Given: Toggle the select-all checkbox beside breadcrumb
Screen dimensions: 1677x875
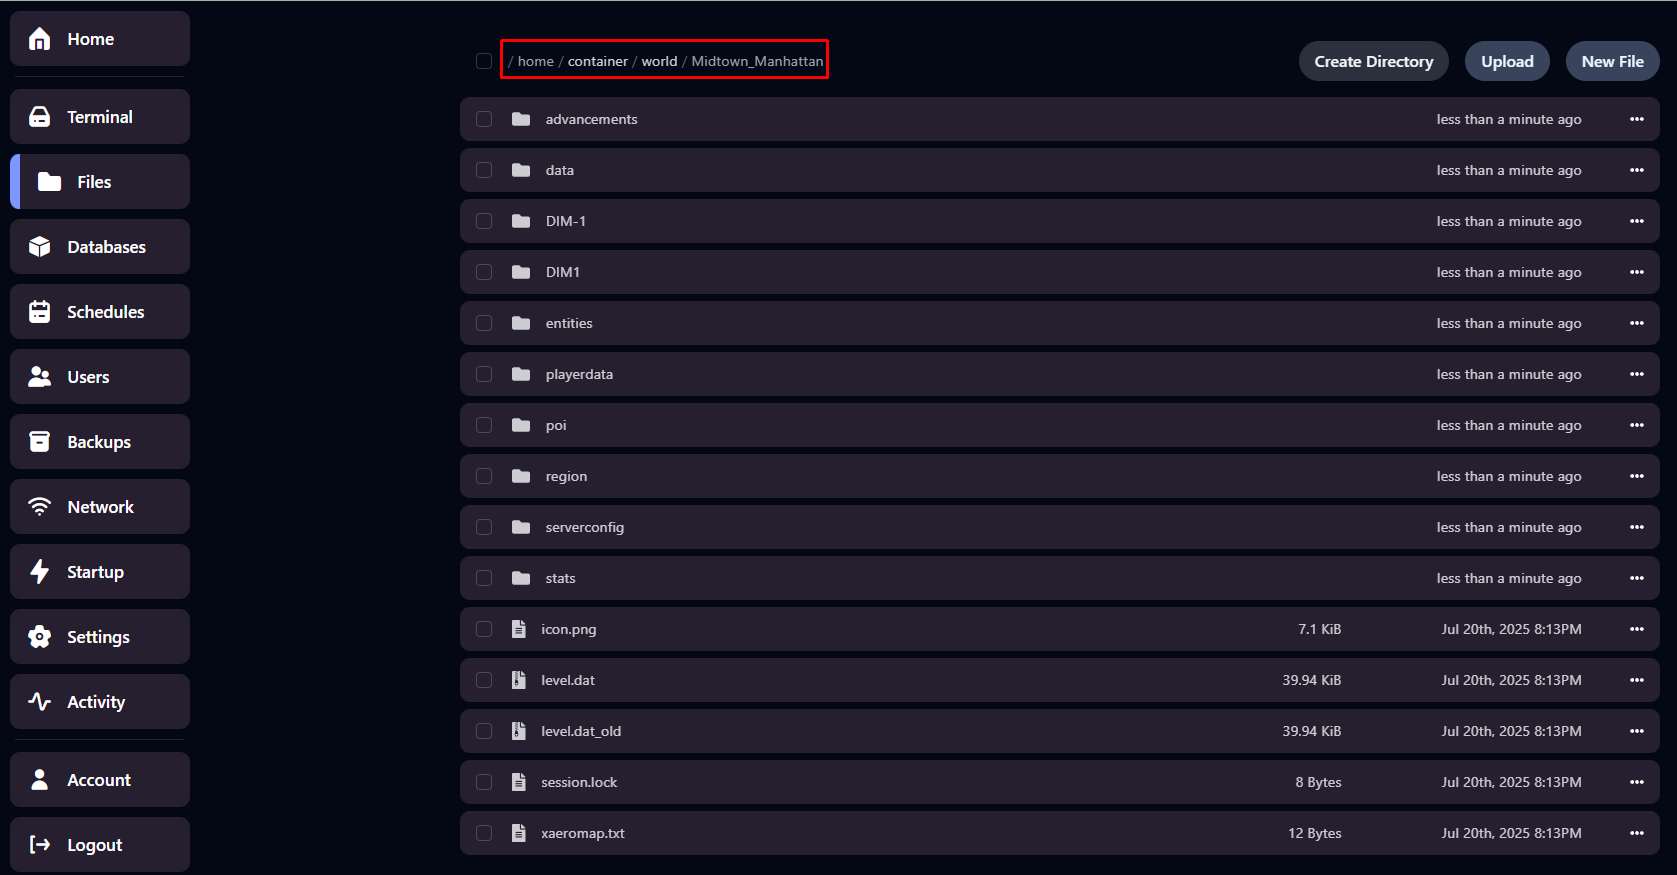Looking at the screenshot, I should pos(484,61).
